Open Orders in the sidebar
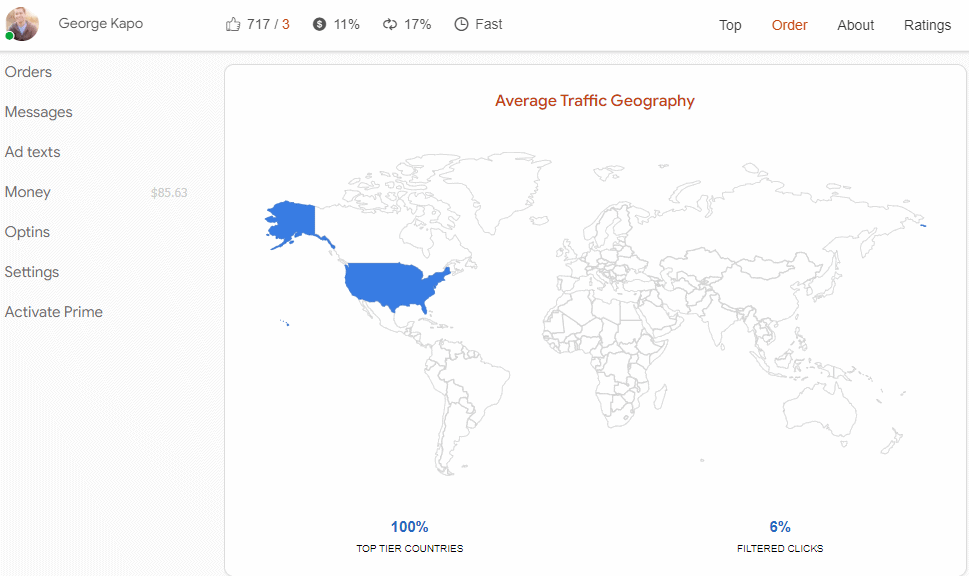Viewport: 969px width, 576px height. coord(28,72)
